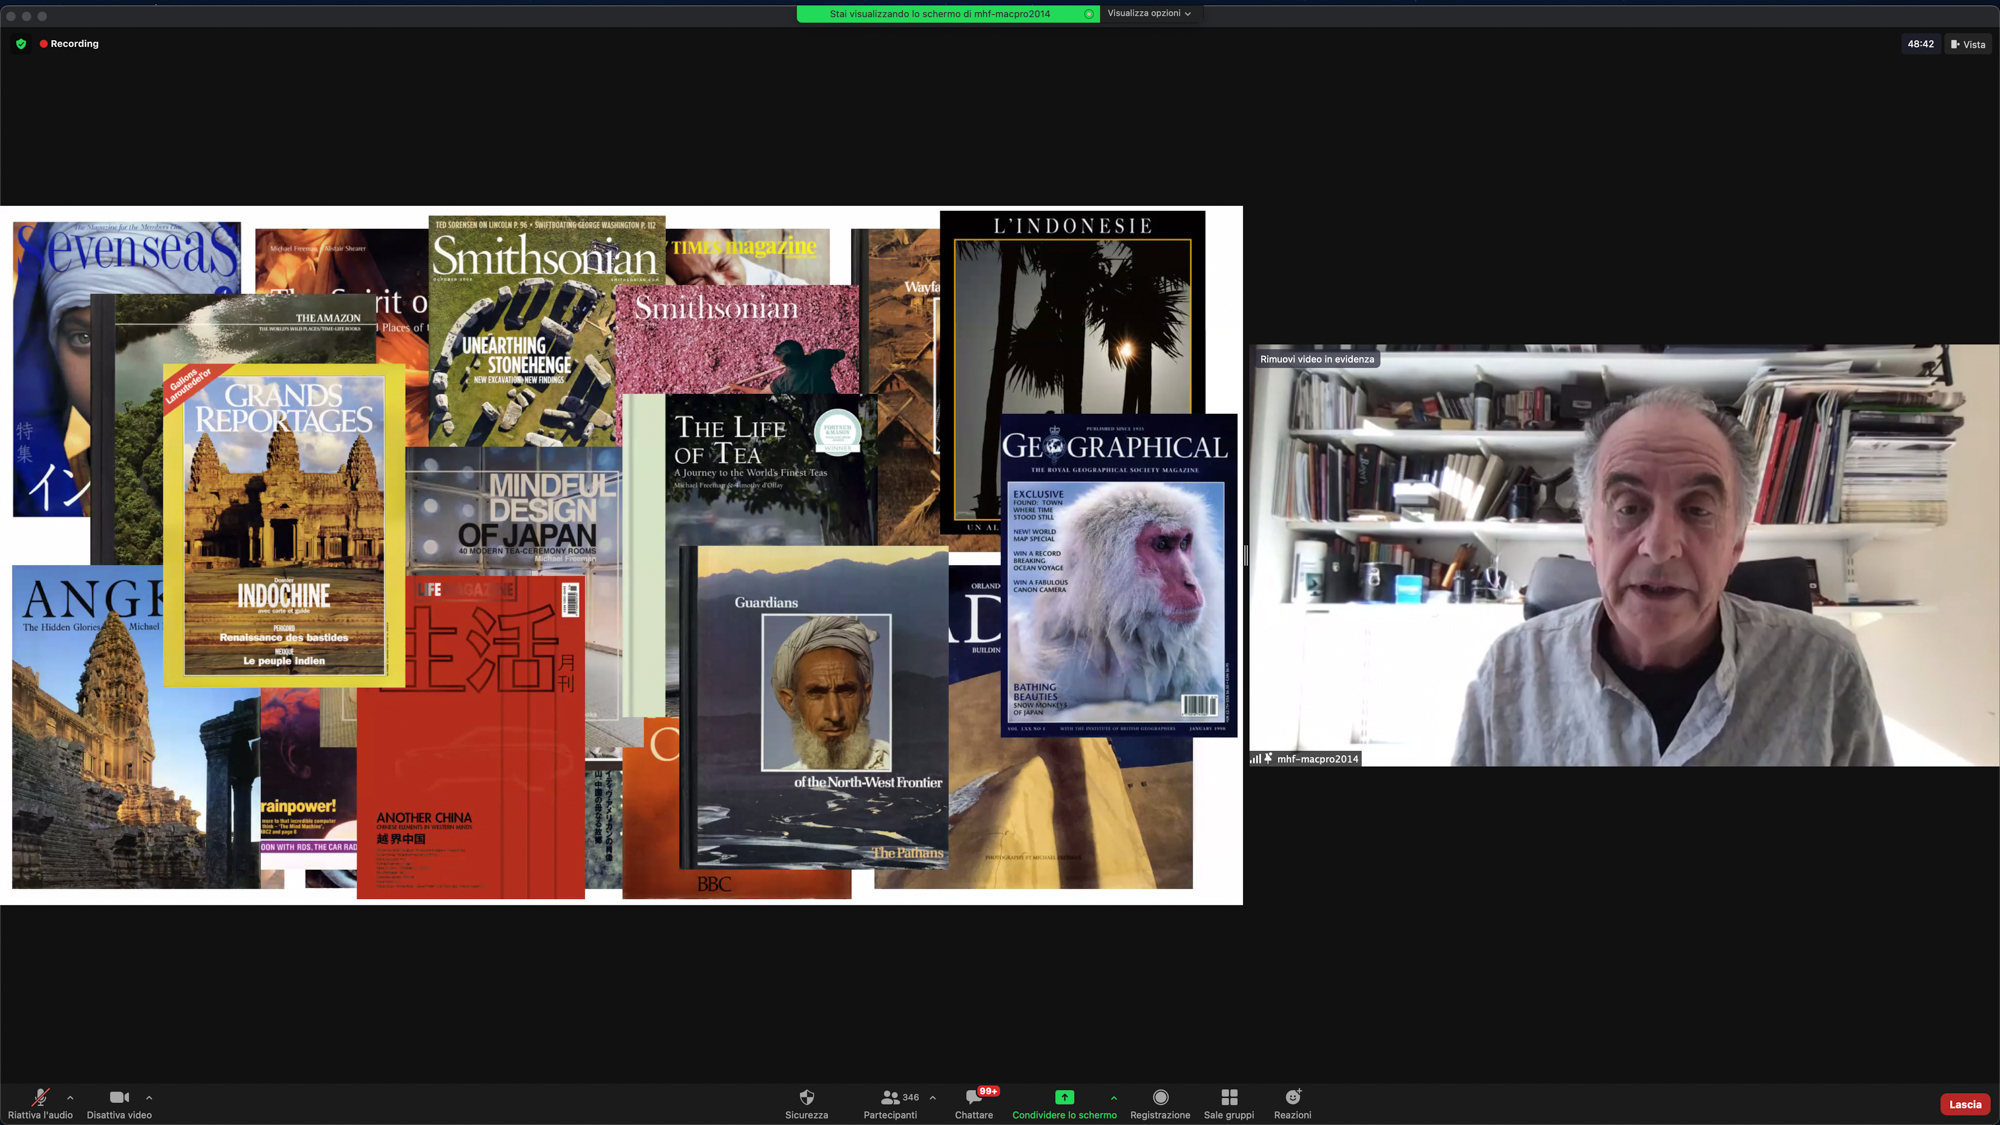Click the macOS red close window button
Viewport: 2000px width, 1125px height.
11,16
